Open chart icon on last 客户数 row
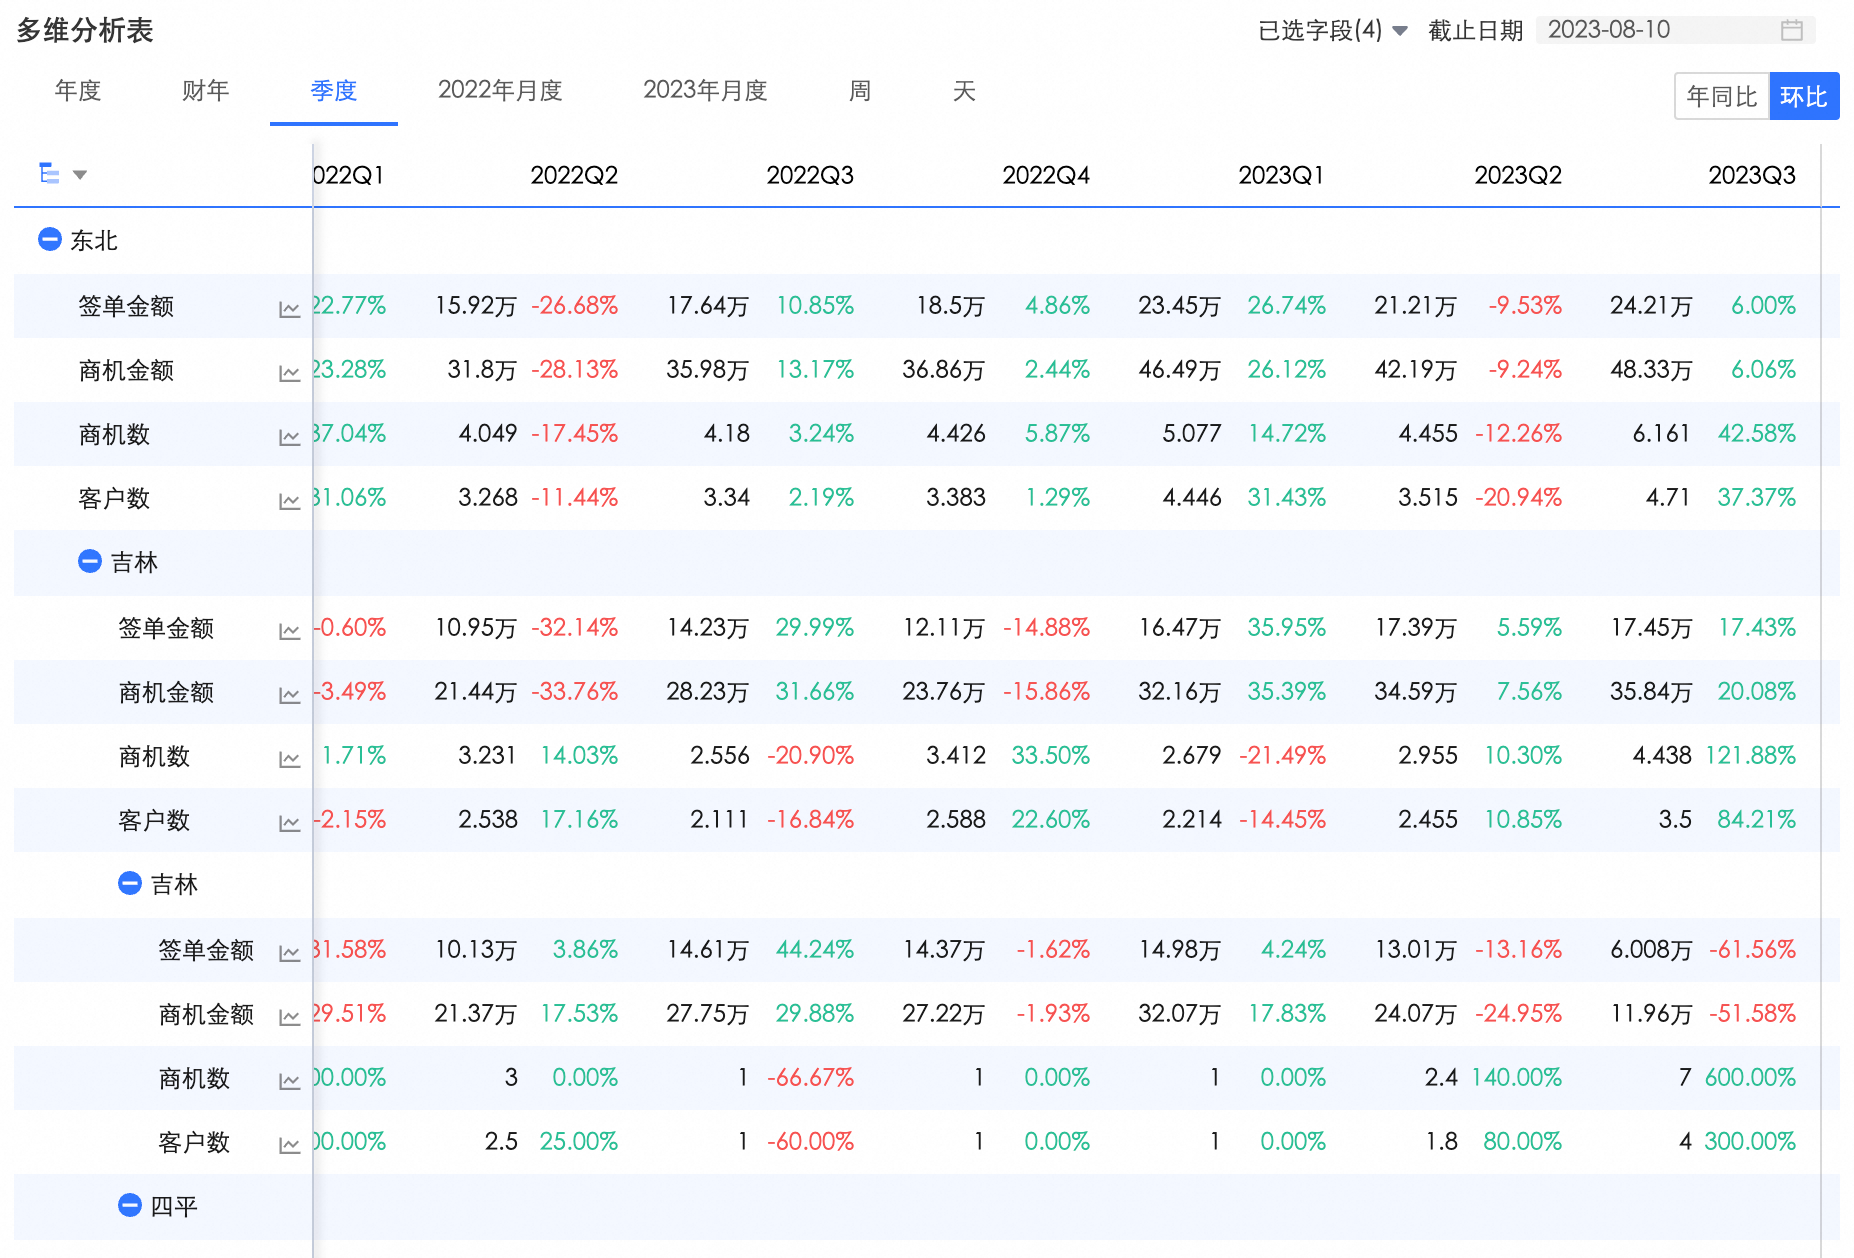Image resolution: width=1854 pixels, height=1258 pixels. (289, 1145)
